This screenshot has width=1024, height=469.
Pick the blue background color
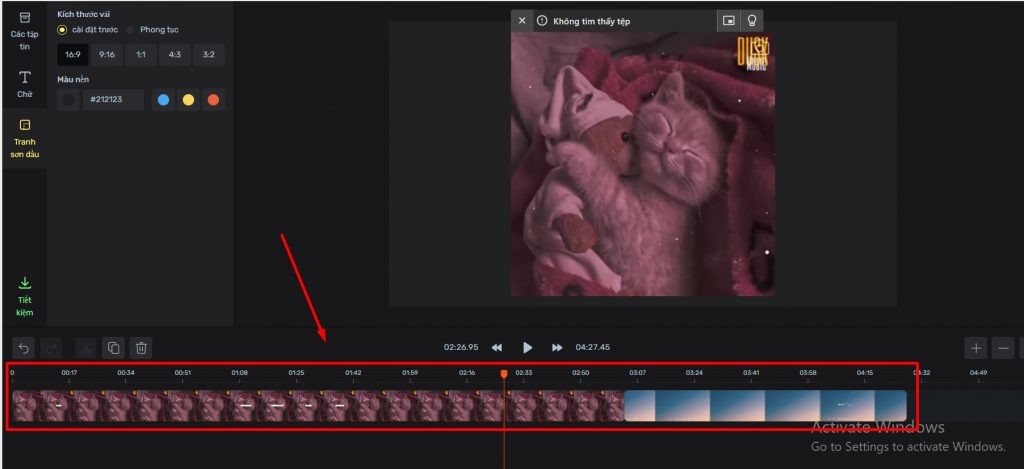(163, 100)
